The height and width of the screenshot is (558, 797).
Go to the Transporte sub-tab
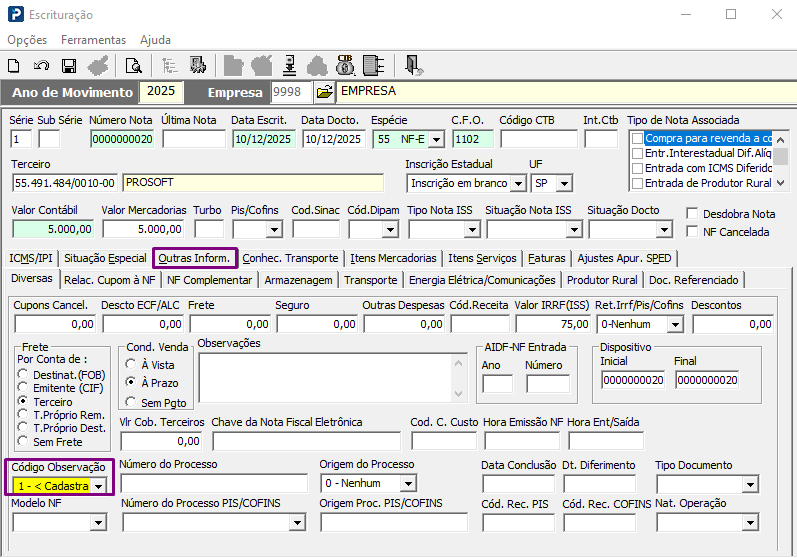370,280
